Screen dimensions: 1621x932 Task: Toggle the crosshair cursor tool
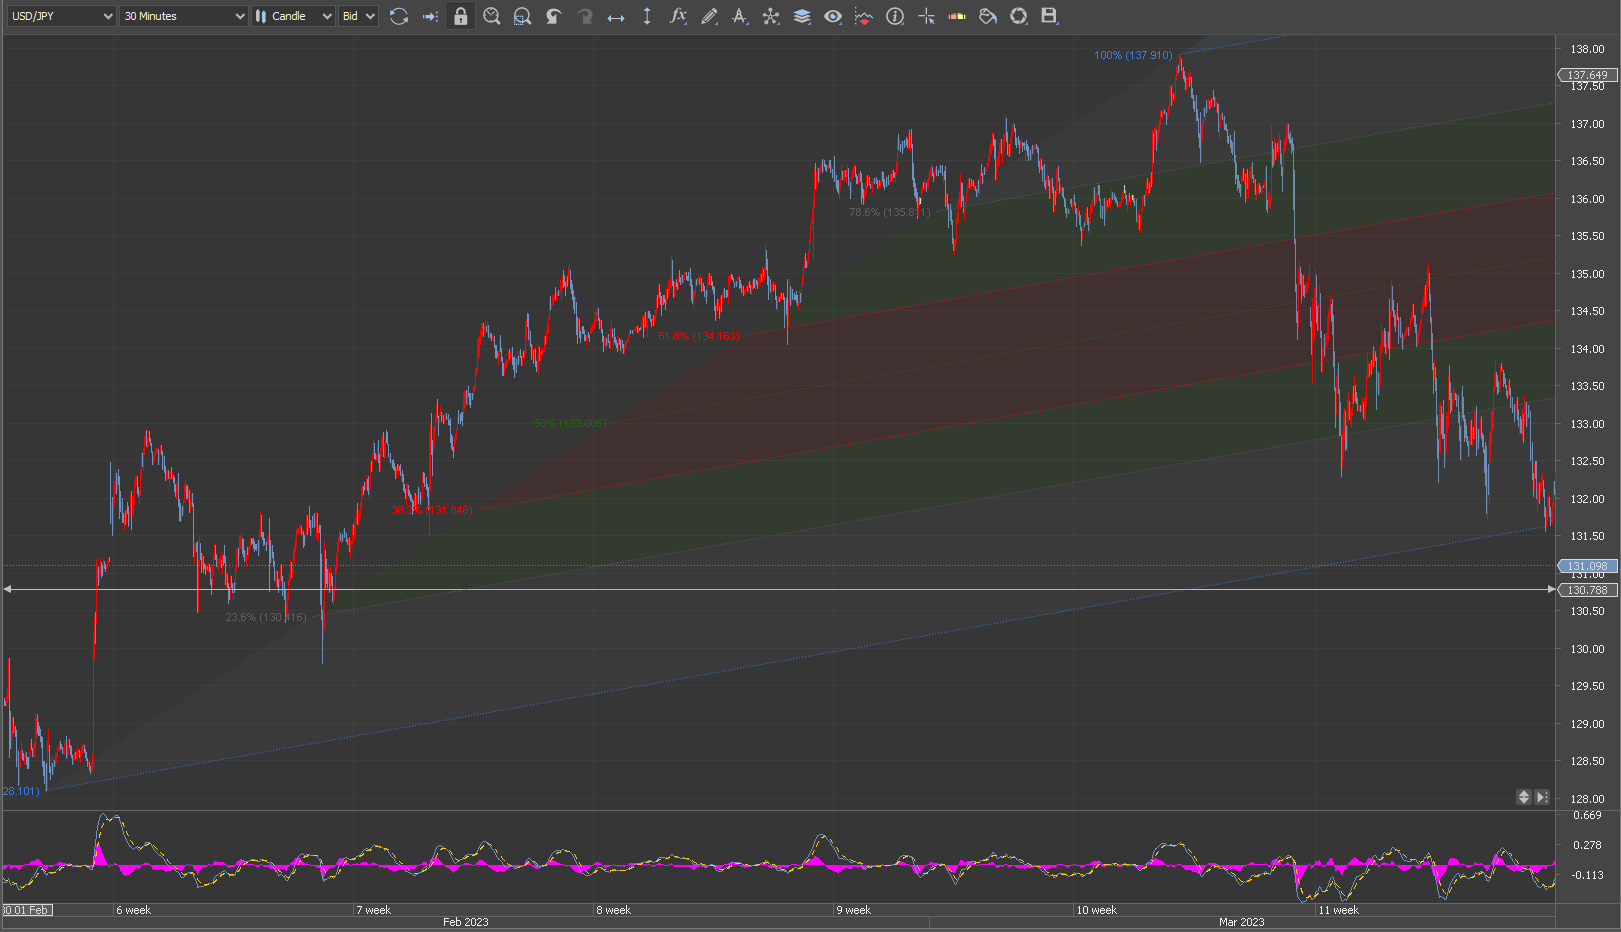pos(926,16)
